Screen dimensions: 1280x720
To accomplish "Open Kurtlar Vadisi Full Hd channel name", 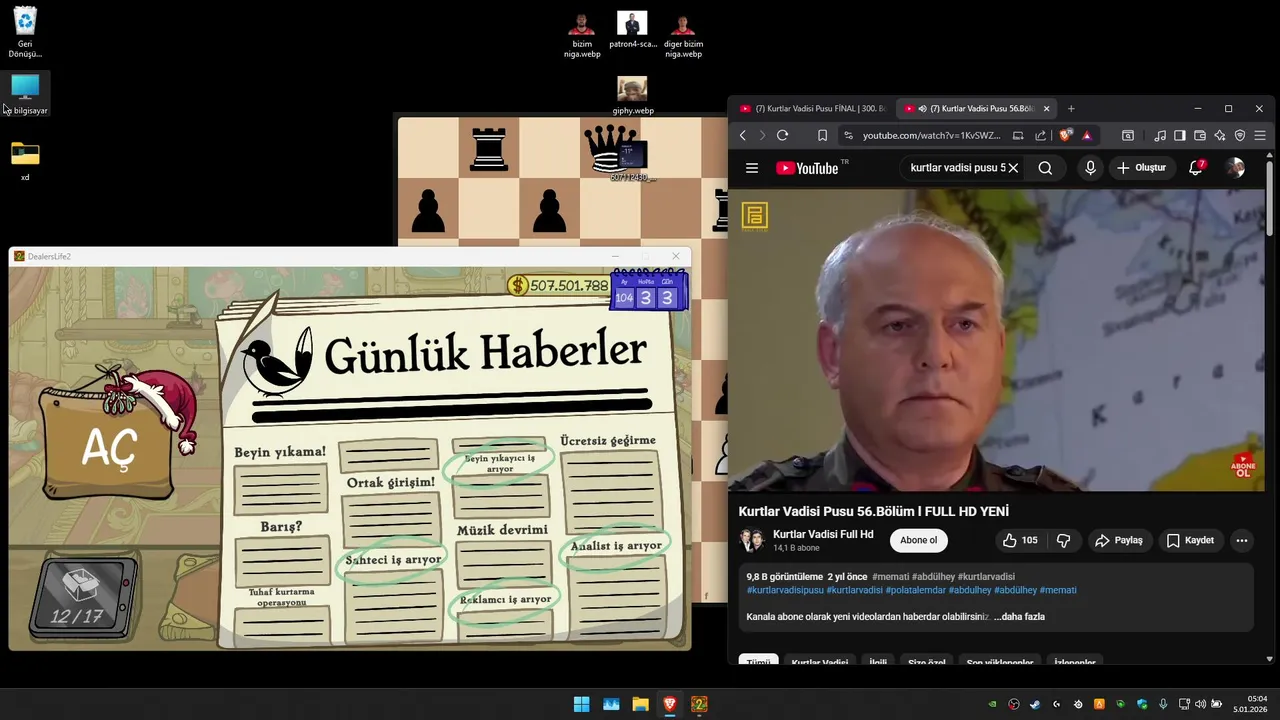I will point(823,534).
